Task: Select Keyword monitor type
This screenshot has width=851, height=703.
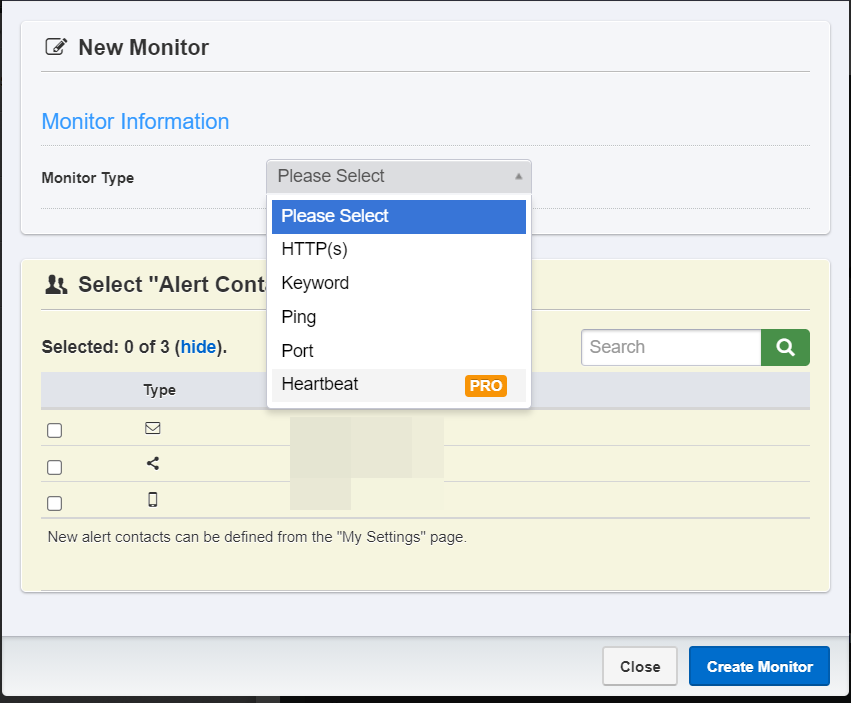Action: (399, 283)
